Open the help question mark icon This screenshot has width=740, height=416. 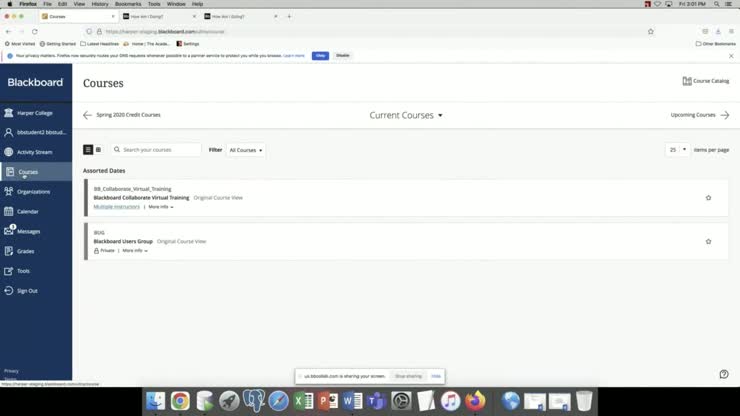pyautogui.click(x=724, y=374)
